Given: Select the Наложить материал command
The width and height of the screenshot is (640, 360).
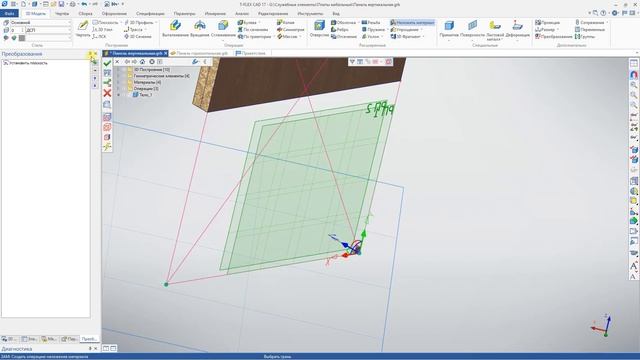Looking at the screenshot, I should point(412,22).
